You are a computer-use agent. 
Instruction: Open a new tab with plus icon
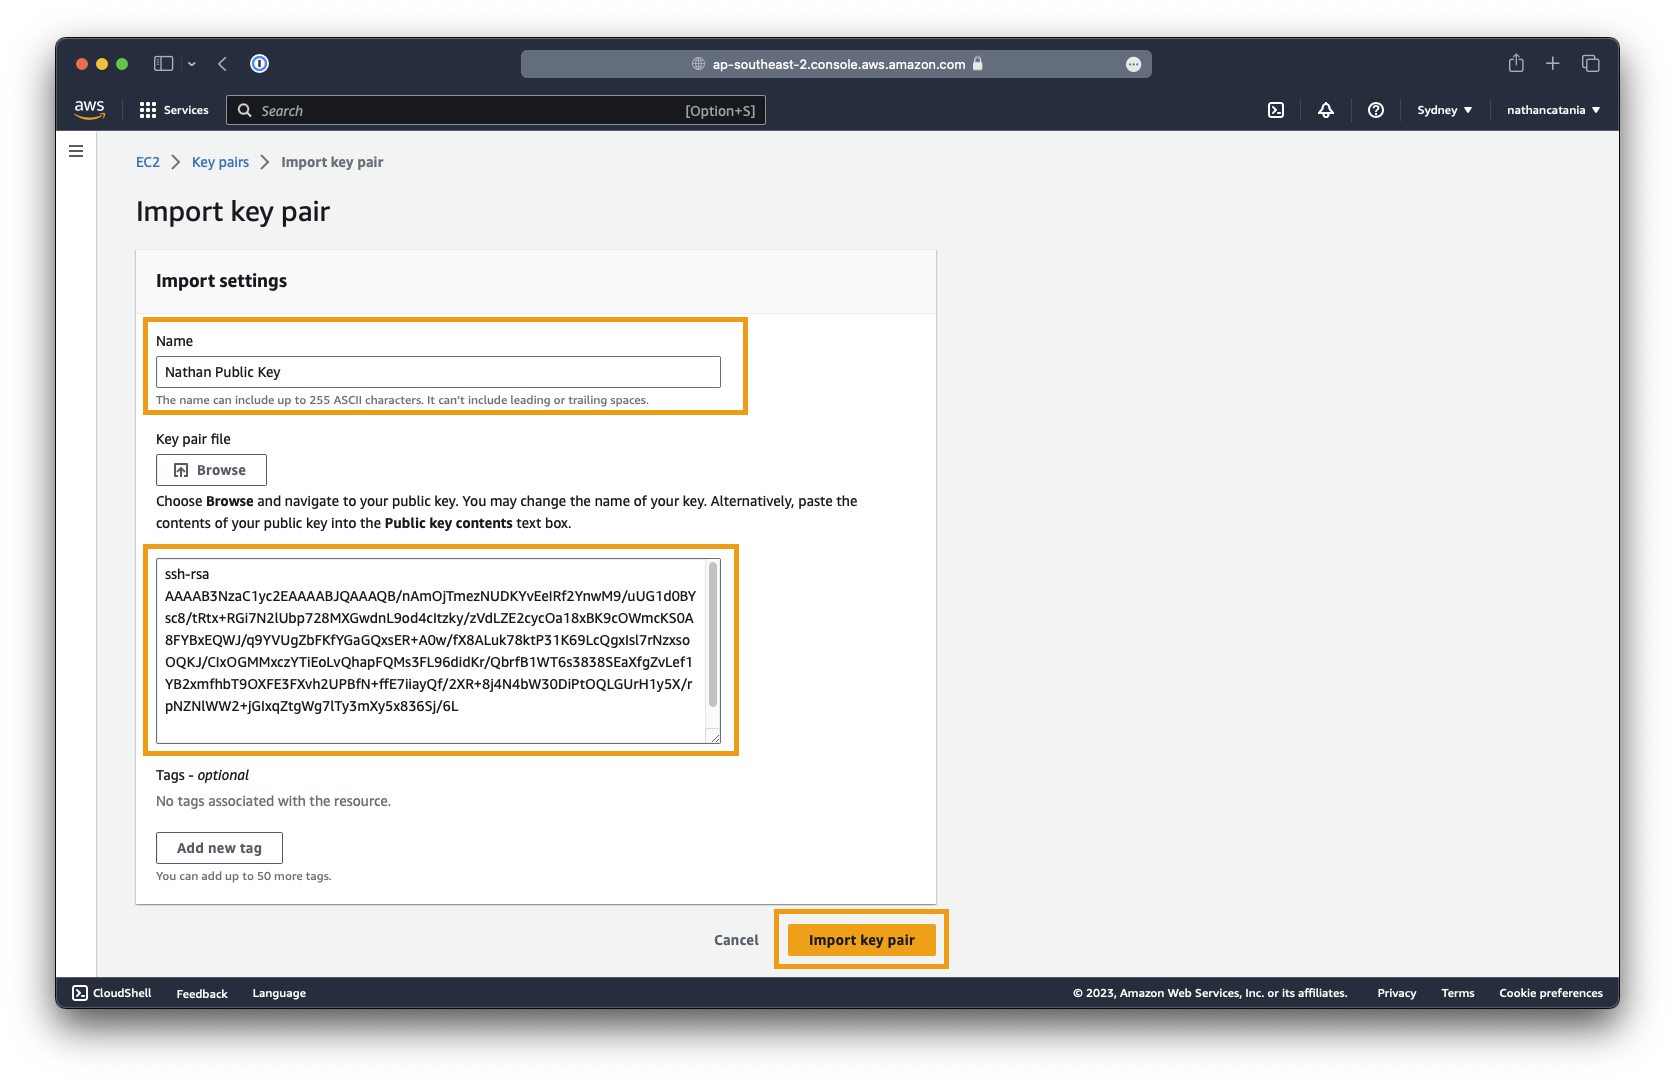tap(1553, 64)
